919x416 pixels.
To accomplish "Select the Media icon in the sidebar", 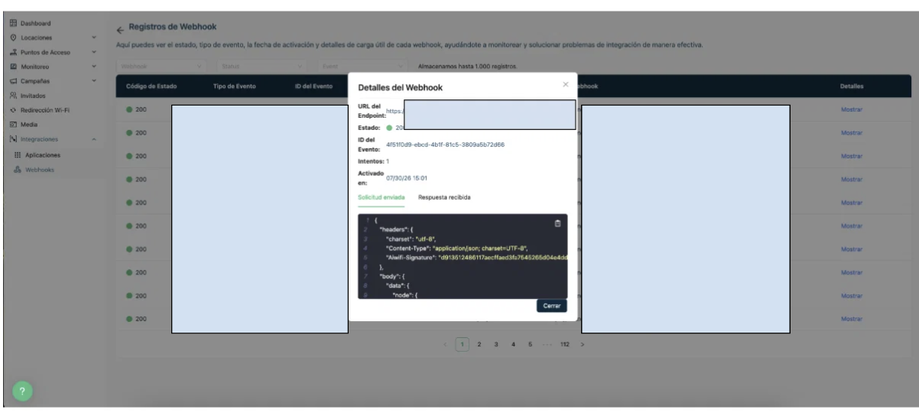I will pos(13,124).
